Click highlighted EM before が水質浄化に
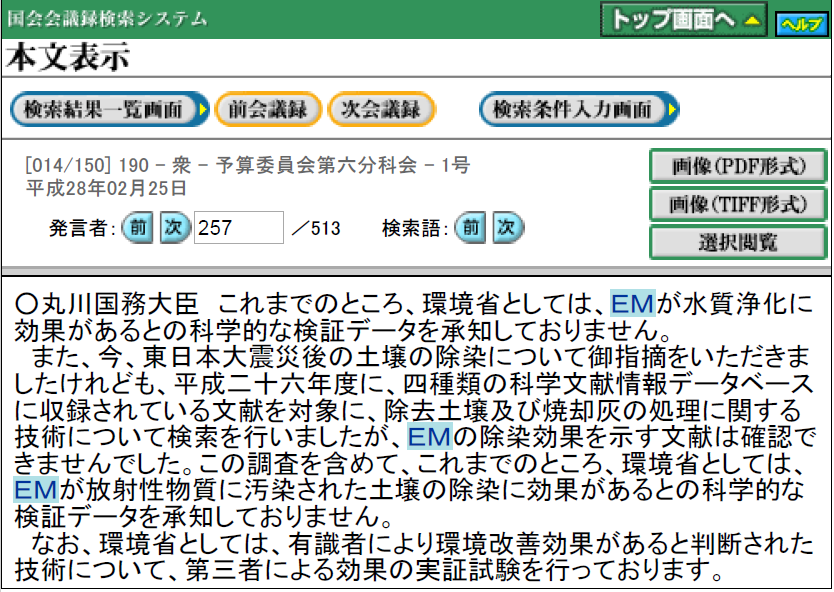 [x=632, y=304]
